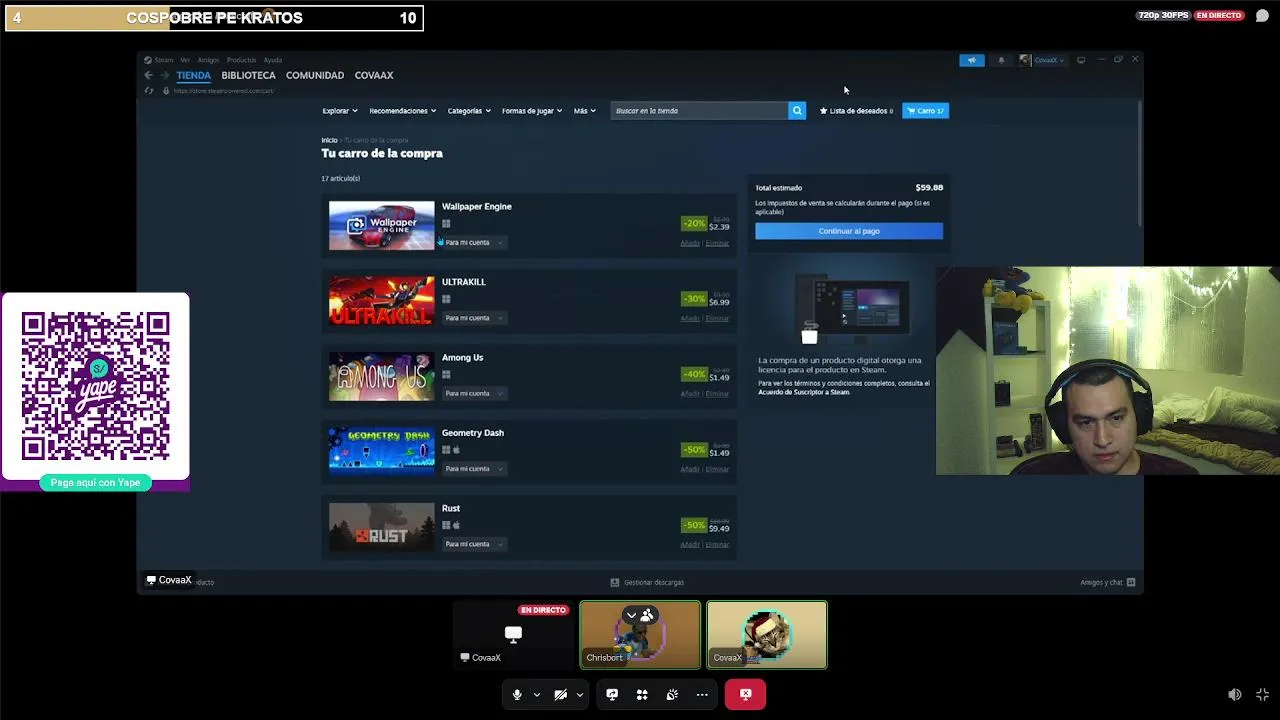Open the Discord activities launcher
Viewport: 1280px width, 720px height.
tap(642, 695)
